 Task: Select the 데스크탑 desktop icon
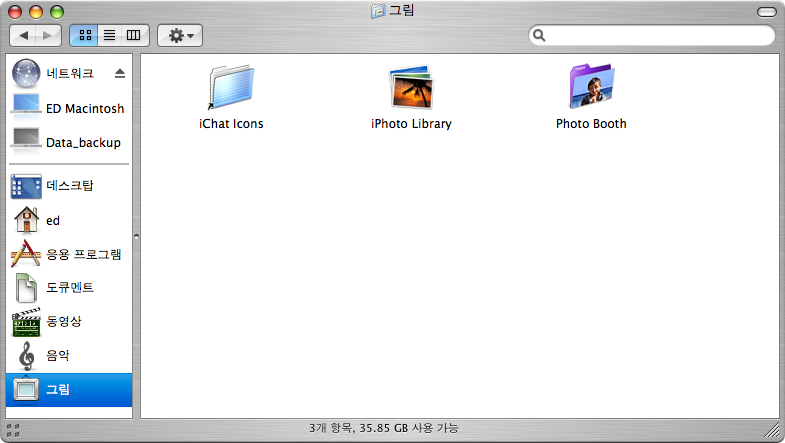[x=26, y=186]
